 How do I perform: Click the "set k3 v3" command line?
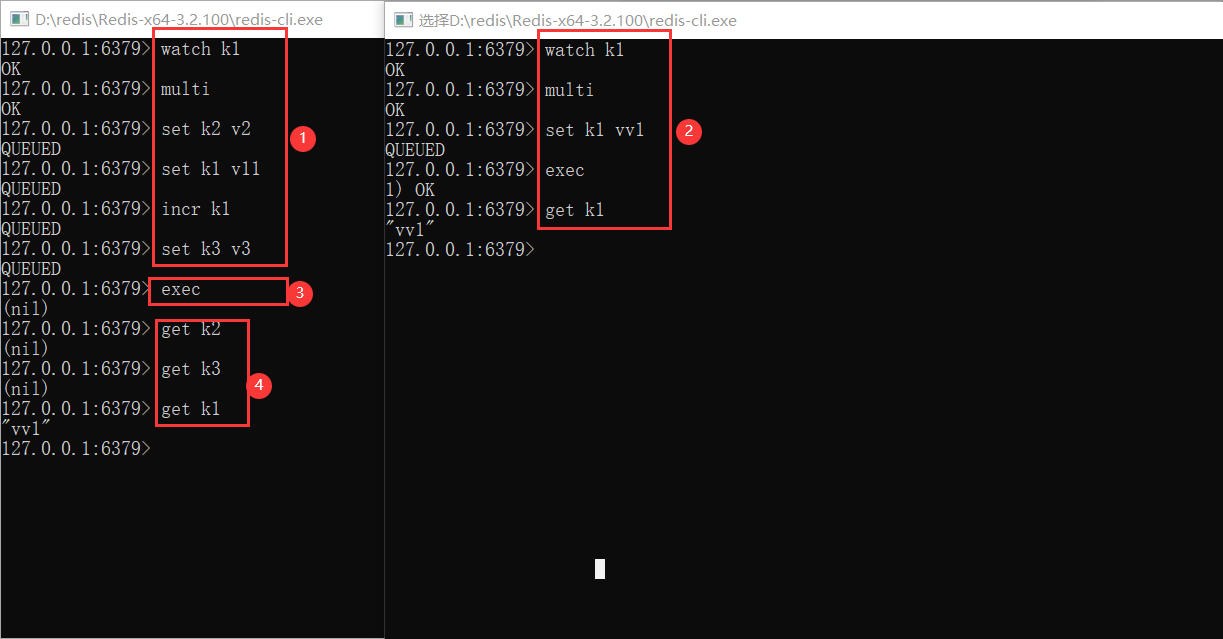click(x=205, y=249)
